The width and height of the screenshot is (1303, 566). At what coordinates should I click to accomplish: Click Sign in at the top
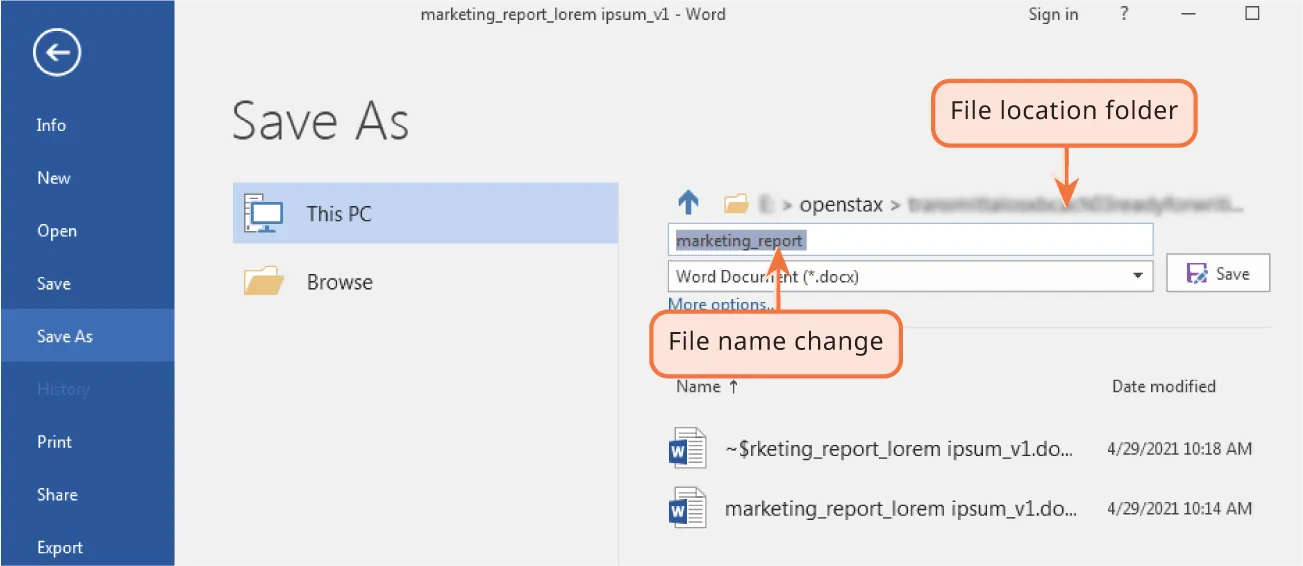(x=1053, y=14)
